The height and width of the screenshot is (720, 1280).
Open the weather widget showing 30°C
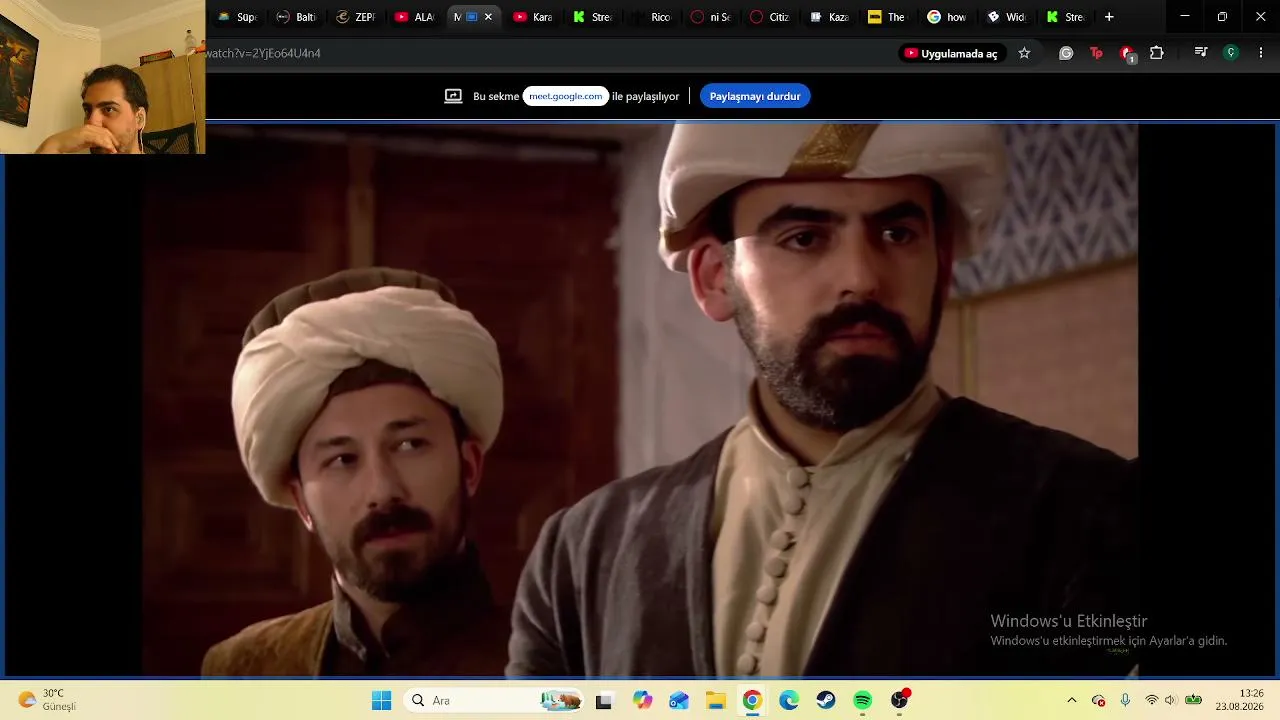pos(48,700)
